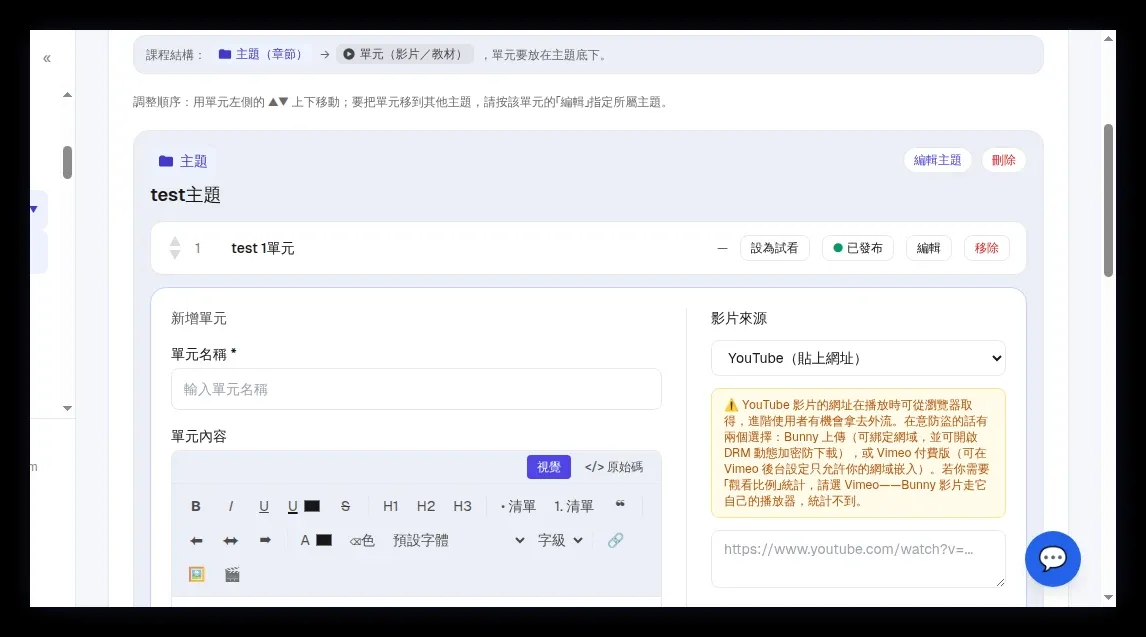This screenshot has height=637, width=1146.
Task: Insert a hyperlink using chain icon
Action: pos(615,541)
